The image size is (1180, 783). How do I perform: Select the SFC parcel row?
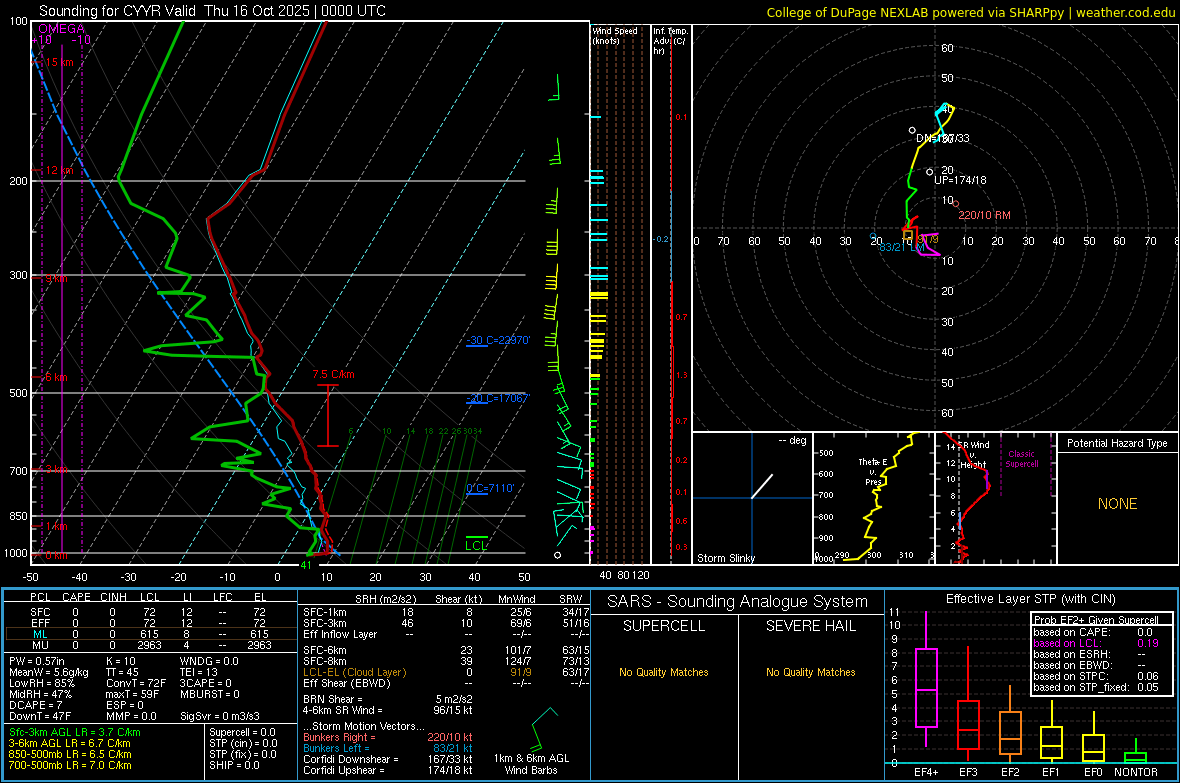point(149,612)
